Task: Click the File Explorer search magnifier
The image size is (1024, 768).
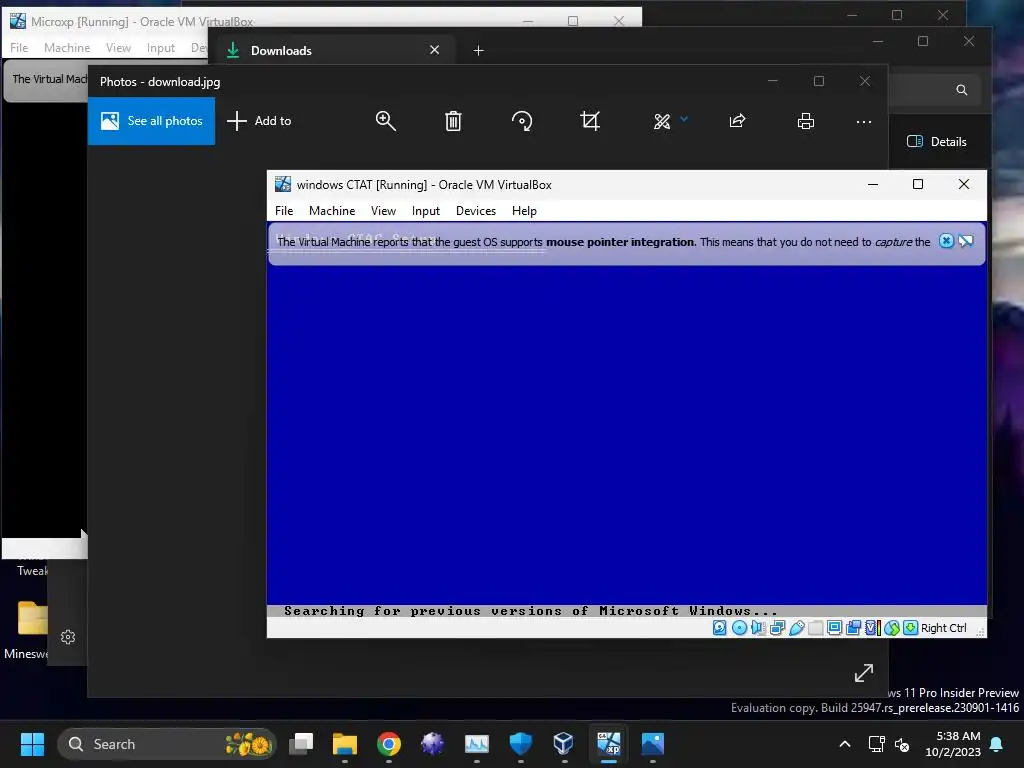Action: 961,90
